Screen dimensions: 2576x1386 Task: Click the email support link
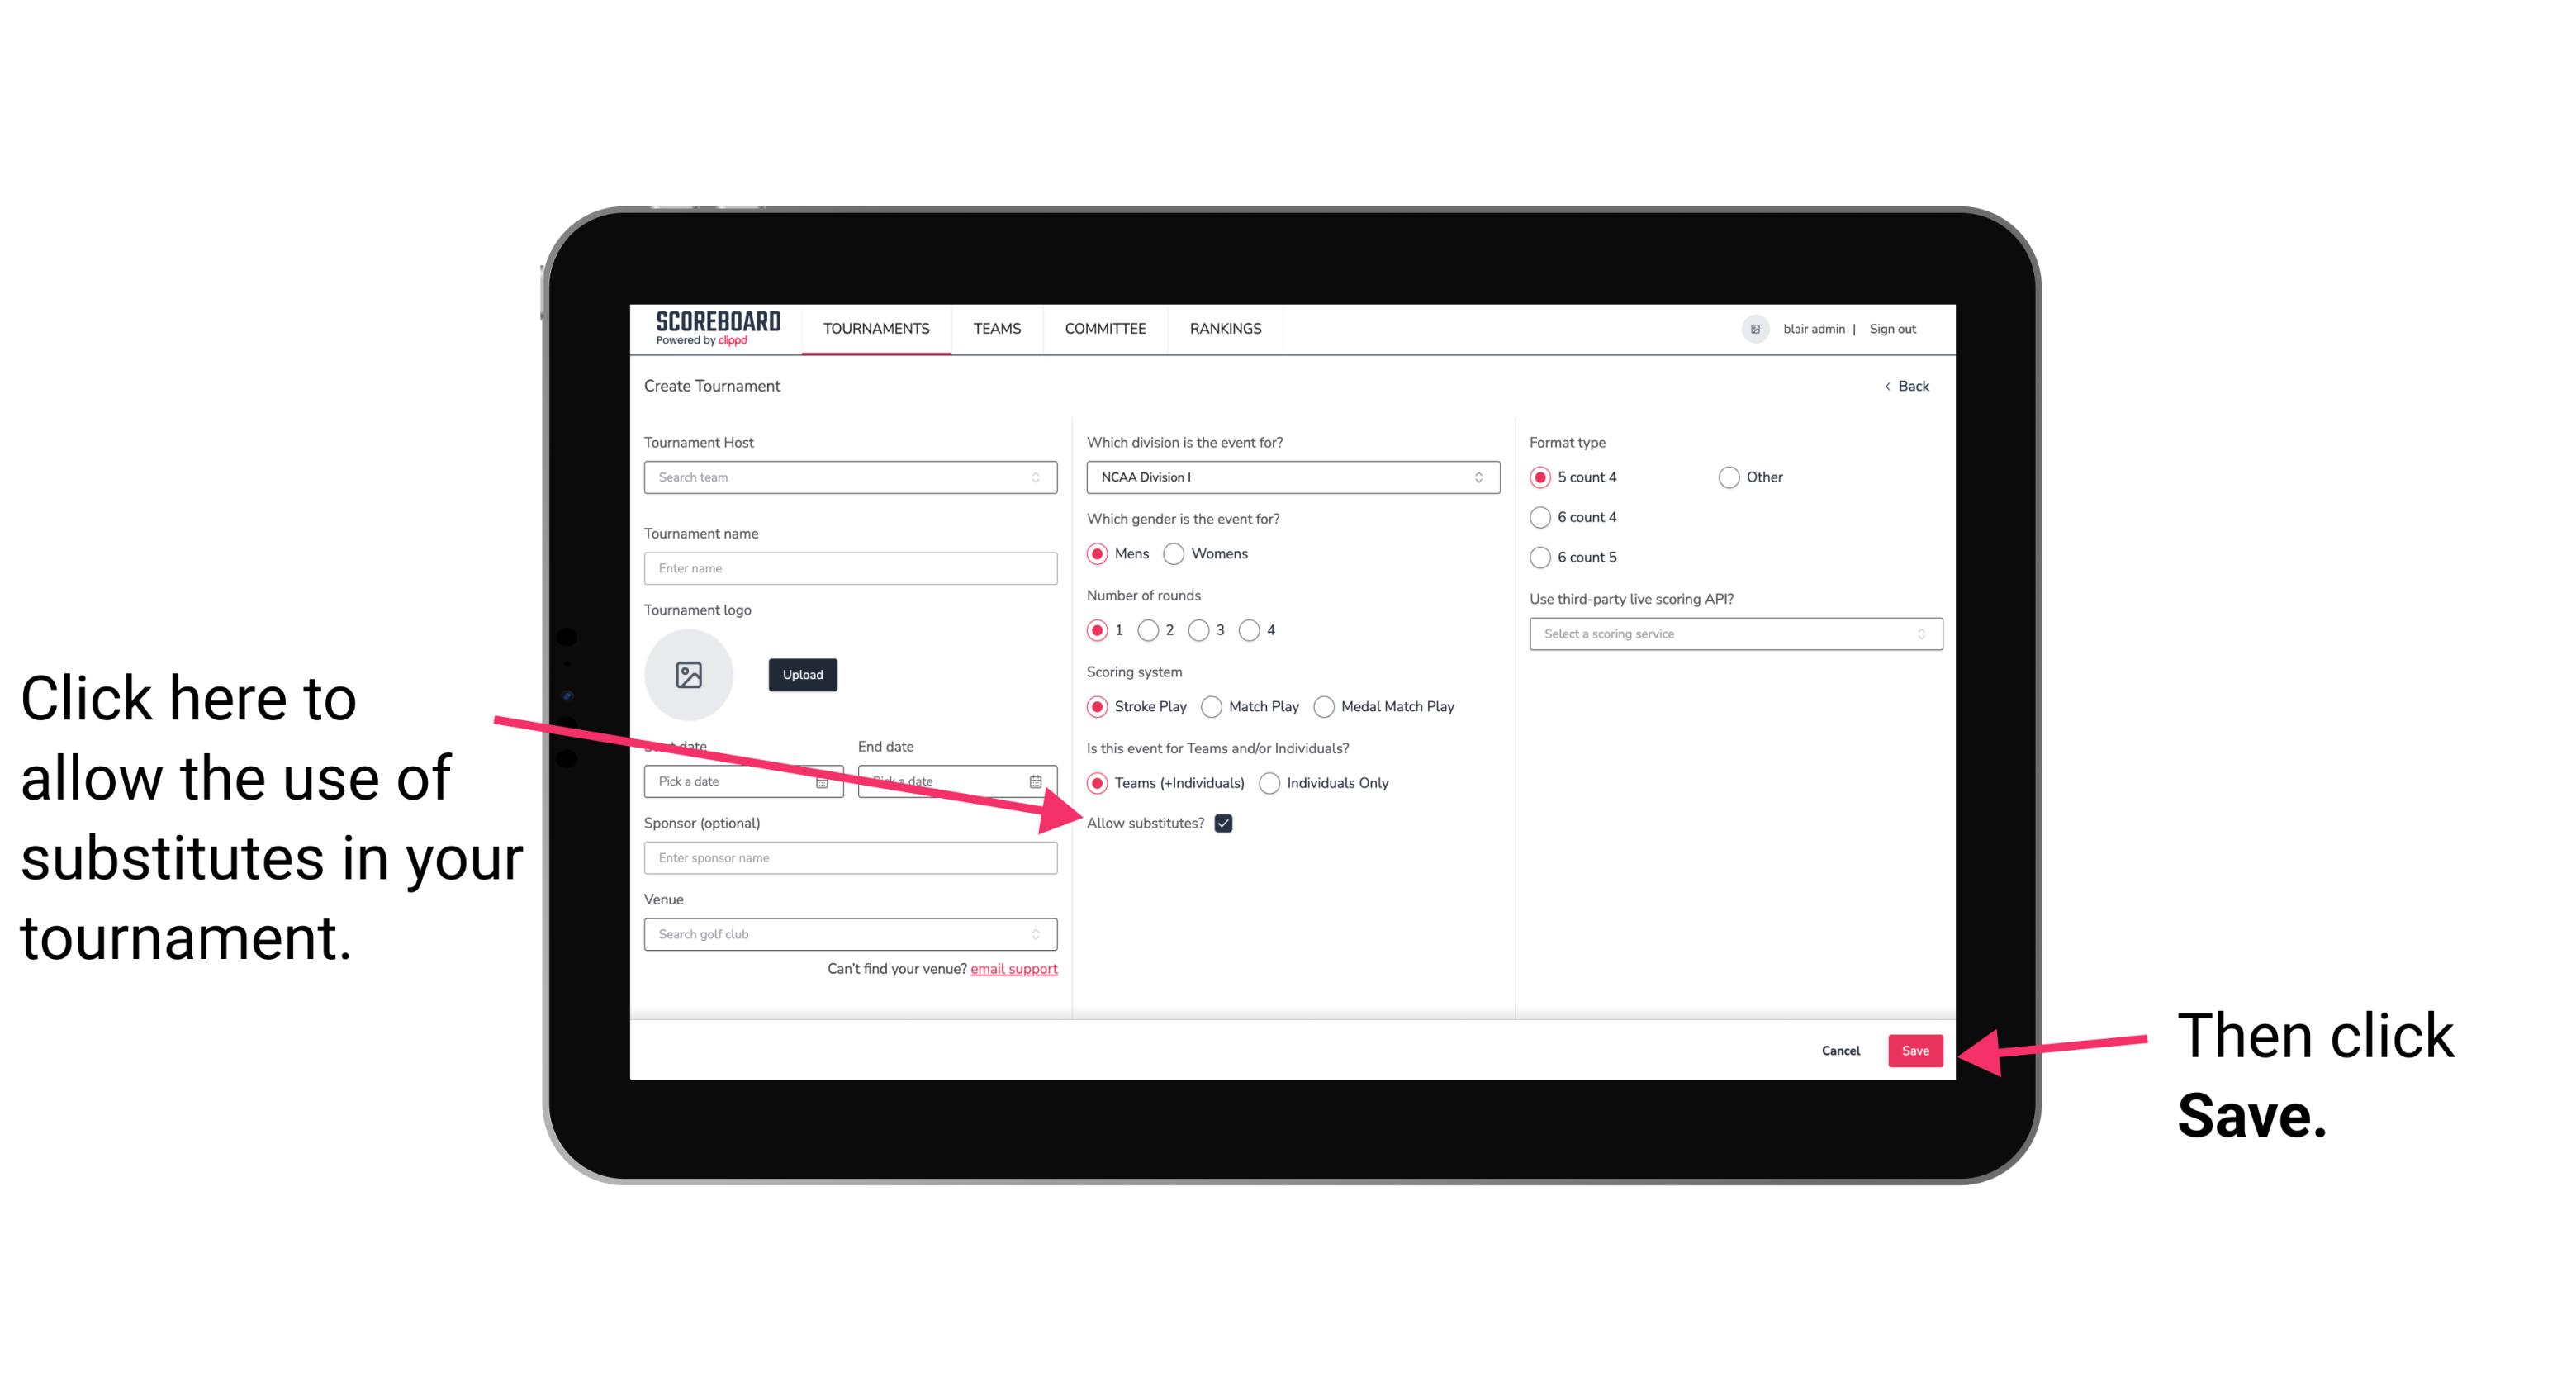[x=1013, y=970]
